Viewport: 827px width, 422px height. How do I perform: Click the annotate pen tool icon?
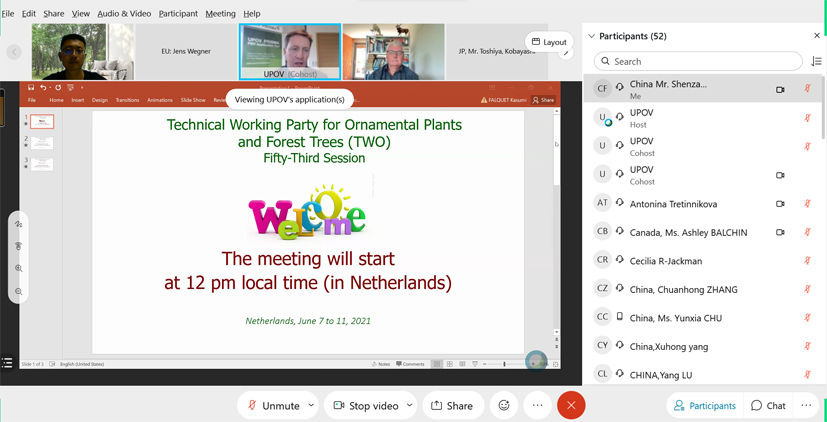(x=18, y=225)
